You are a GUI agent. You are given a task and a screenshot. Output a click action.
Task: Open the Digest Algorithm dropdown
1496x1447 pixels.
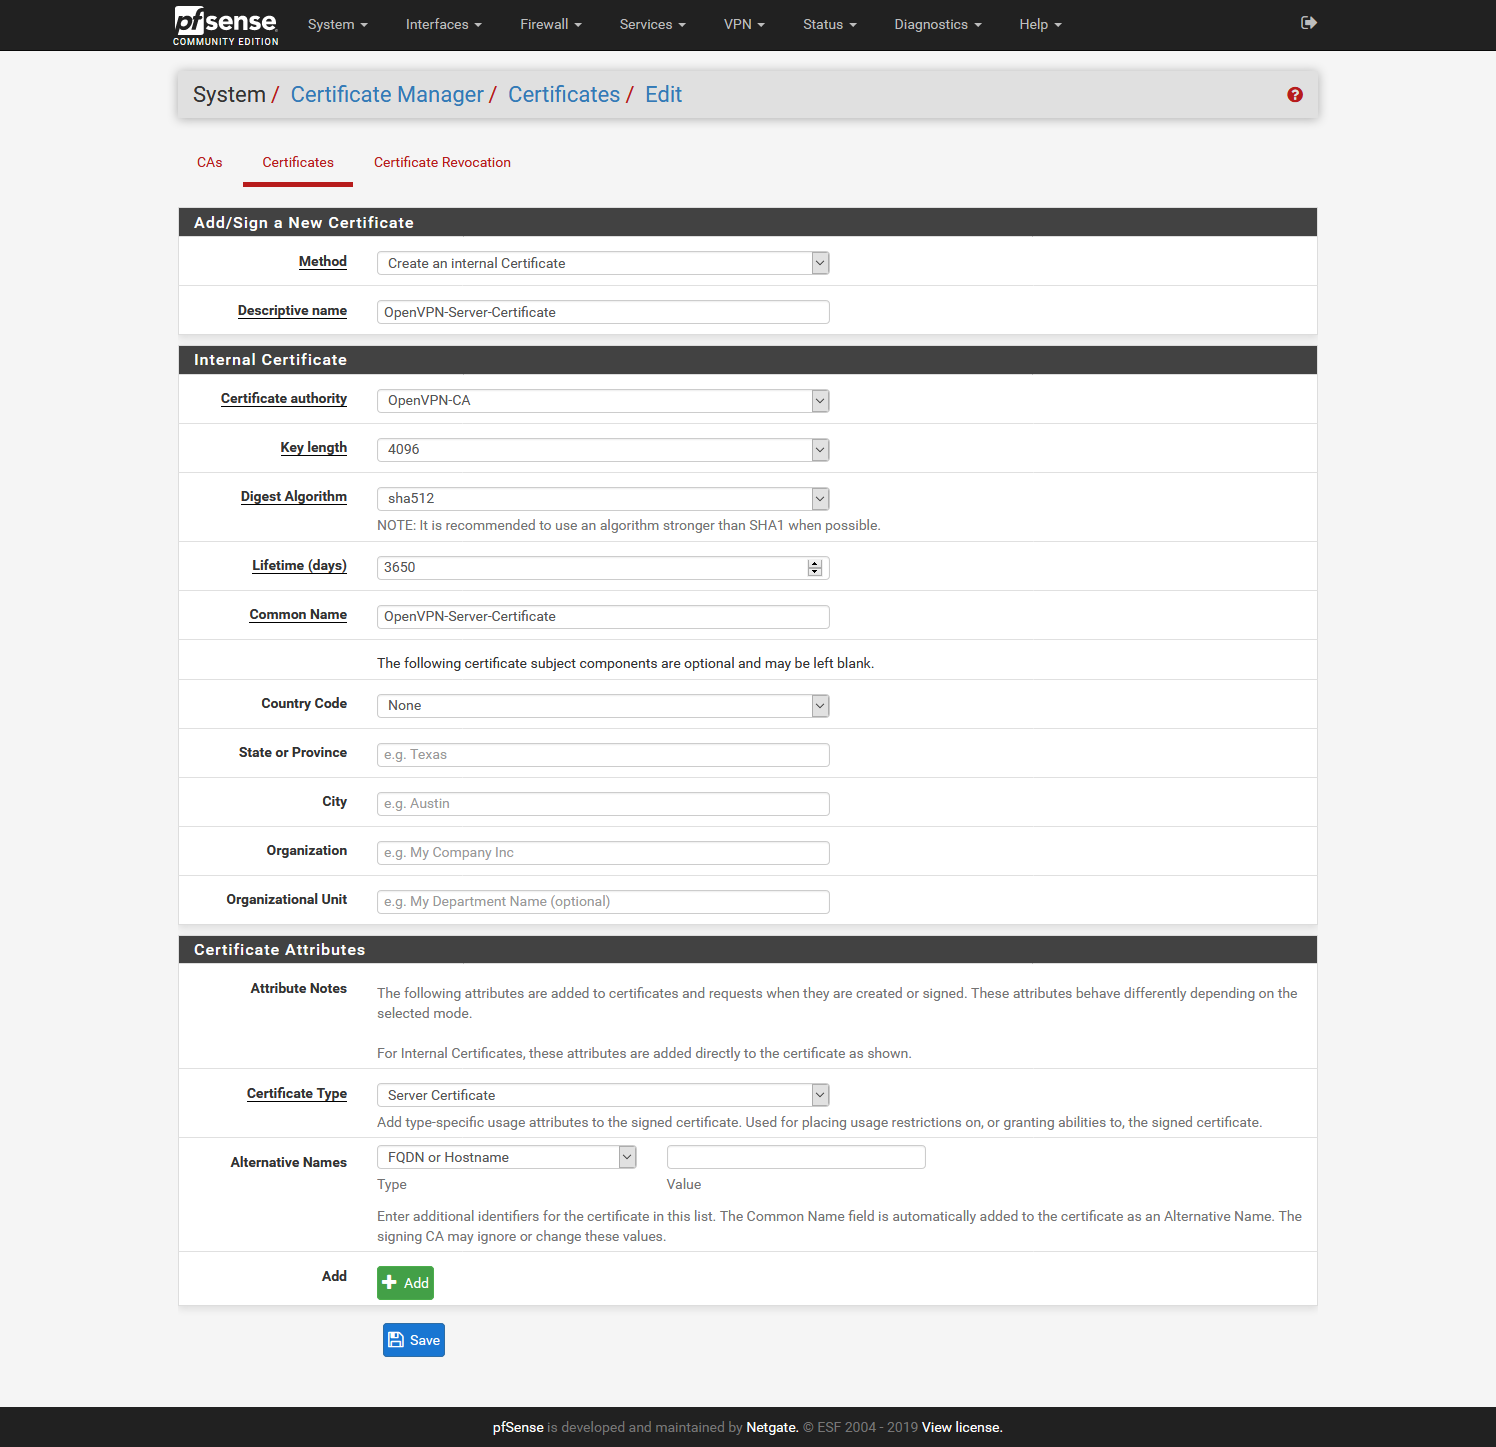603,498
